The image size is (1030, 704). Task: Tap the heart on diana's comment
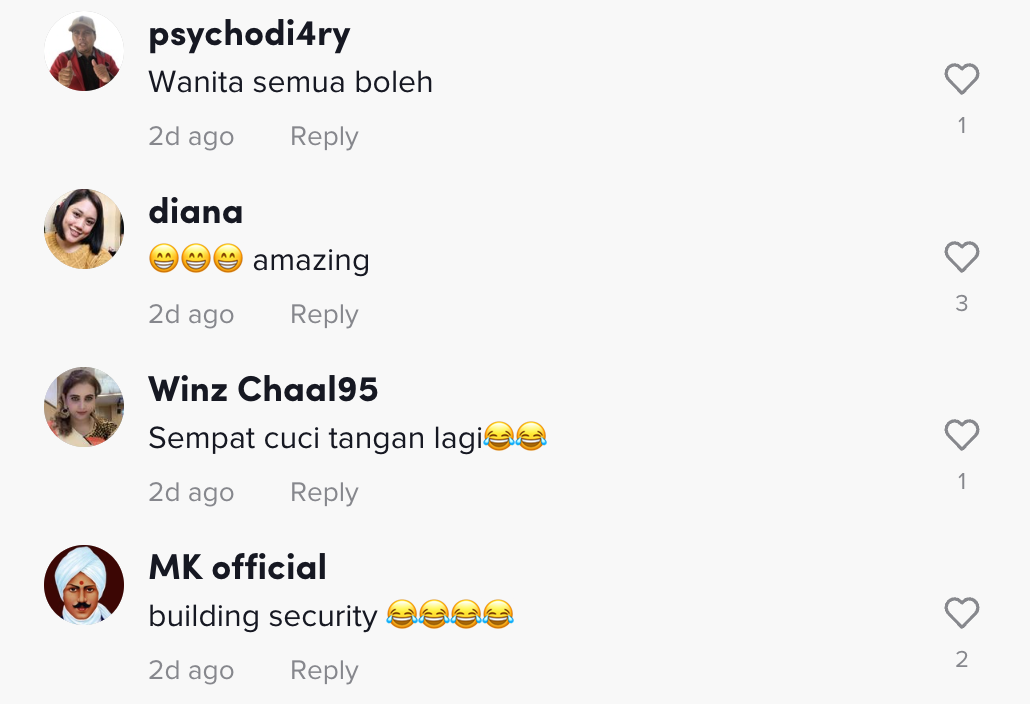[x=962, y=257]
